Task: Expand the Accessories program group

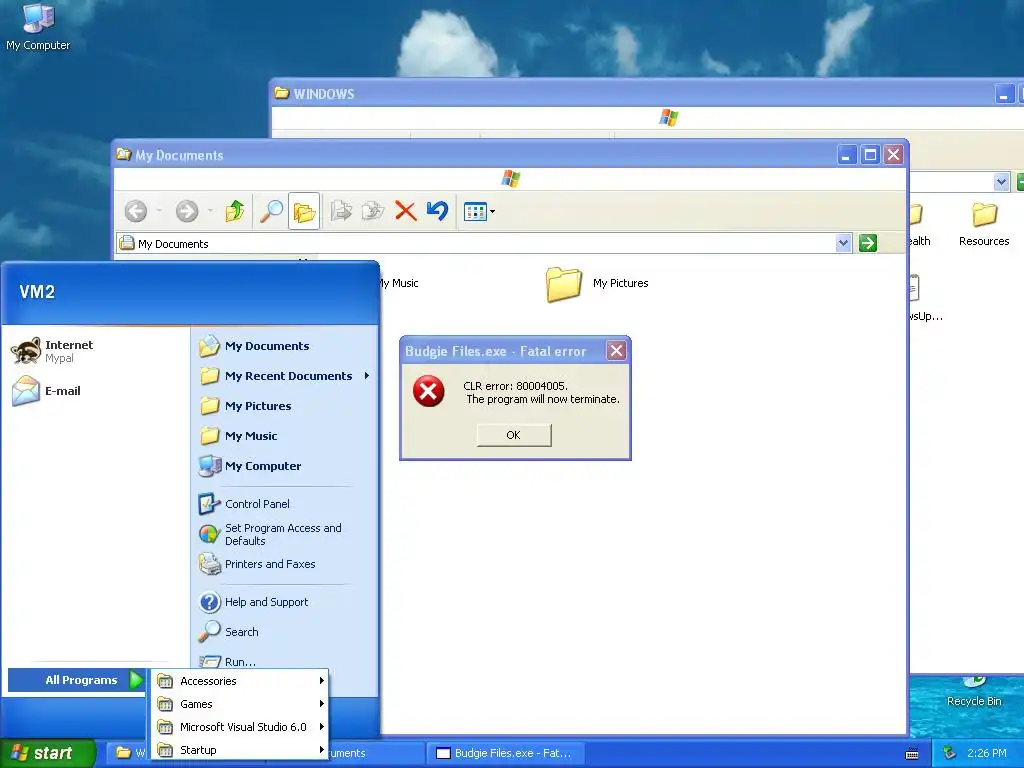Action: tap(240, 681)
